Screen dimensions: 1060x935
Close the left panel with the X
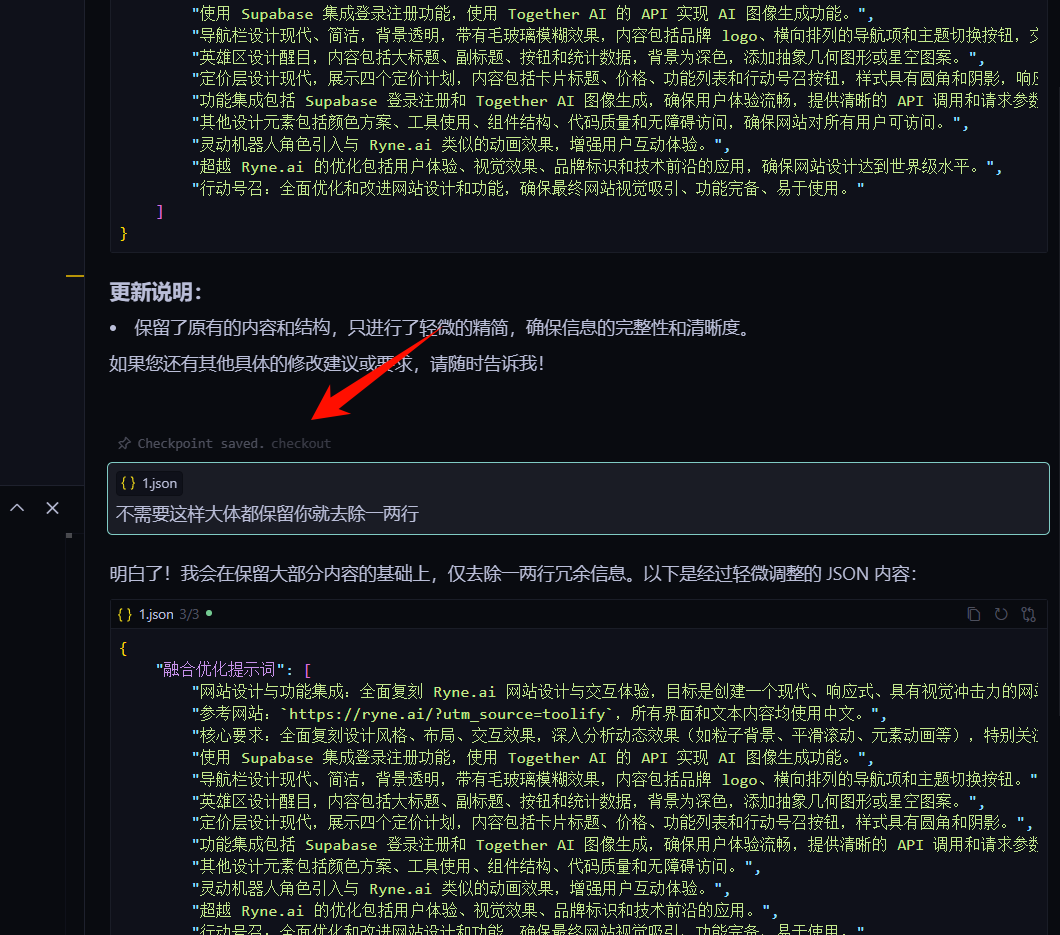(52, 508)
